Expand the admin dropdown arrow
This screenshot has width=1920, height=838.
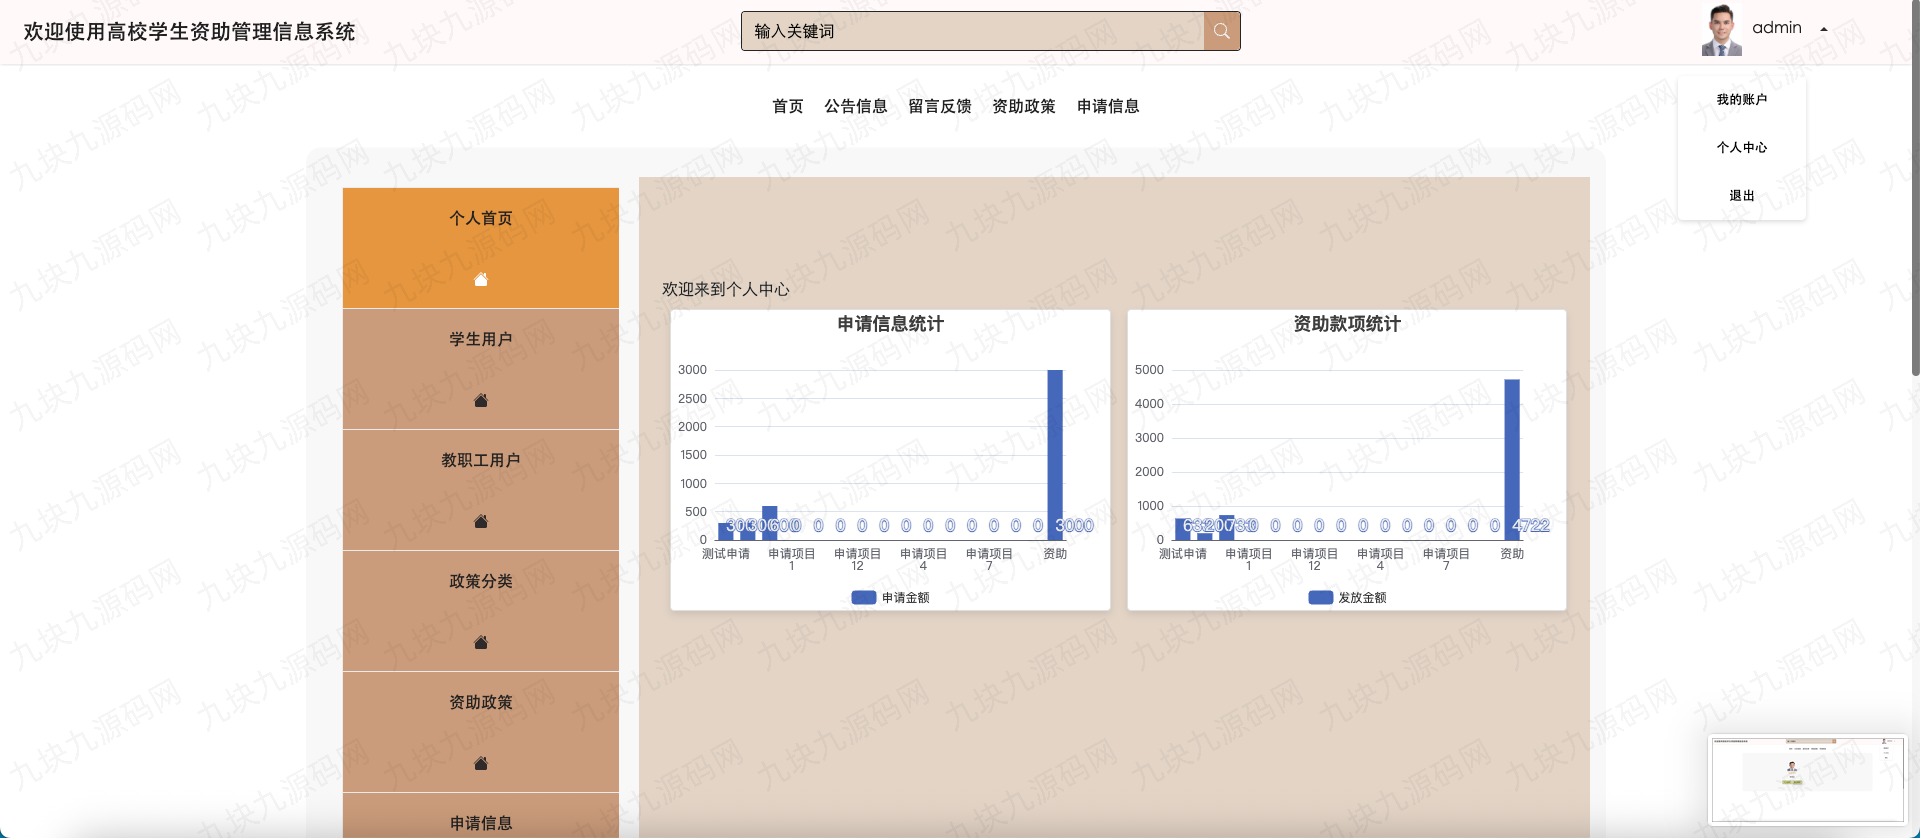point(1824,29)
